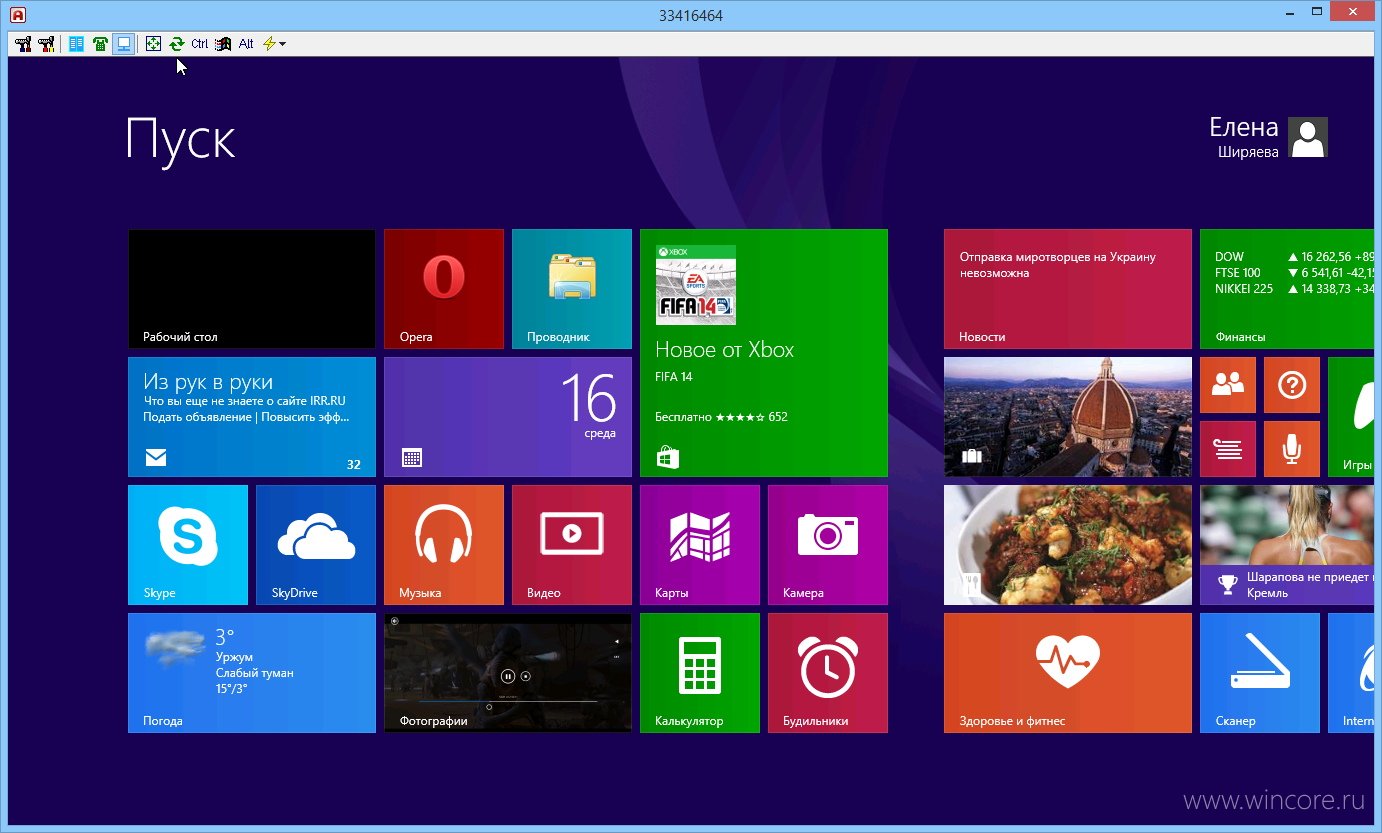Screen dimensions: 1382x833
Task: Open the Будильники alarm clock tile
Action: click(x=828, y=673)
